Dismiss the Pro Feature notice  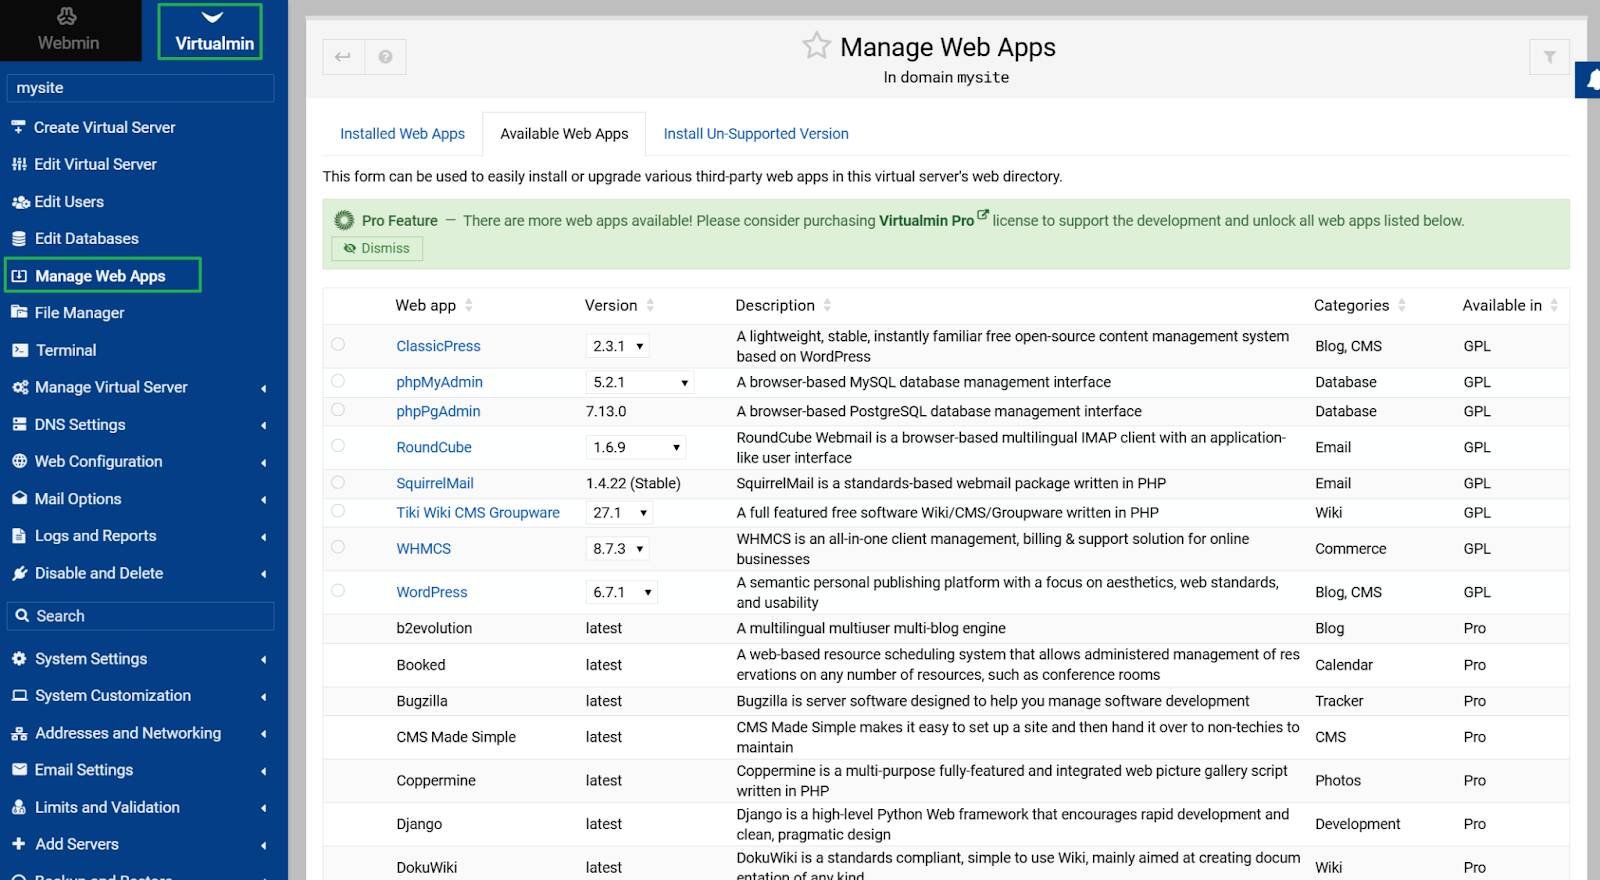[x=377, y=248]
